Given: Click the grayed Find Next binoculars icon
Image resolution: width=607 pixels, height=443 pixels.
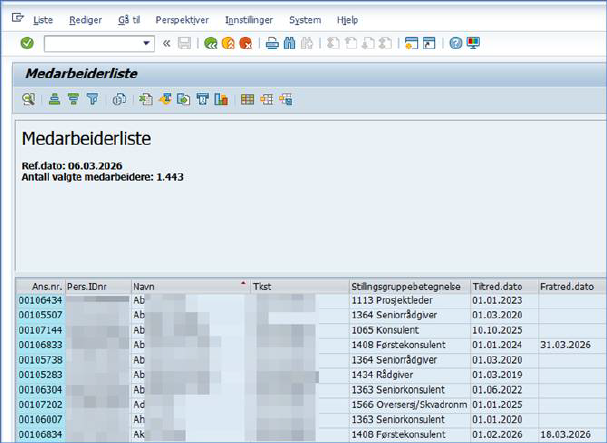Looking at the screenshot, I should (307, 43).
